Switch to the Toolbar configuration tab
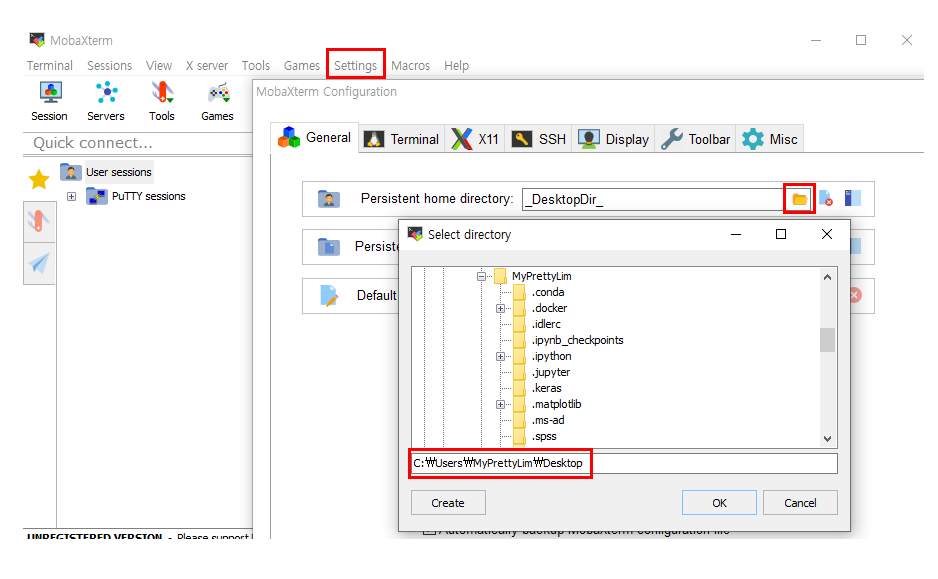This screenshot has height=579, width=938. (x=696, y=139)
